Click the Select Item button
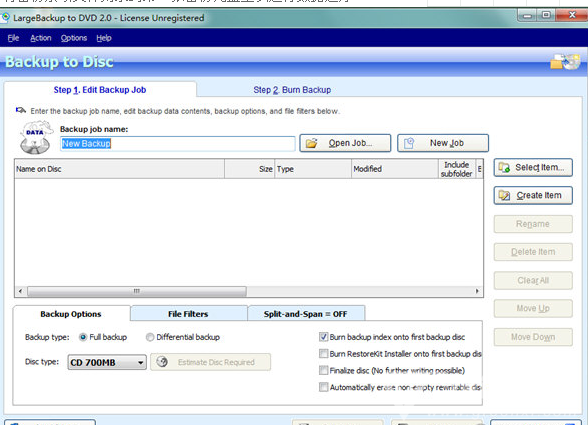588x425 pixels. (533, 167)
